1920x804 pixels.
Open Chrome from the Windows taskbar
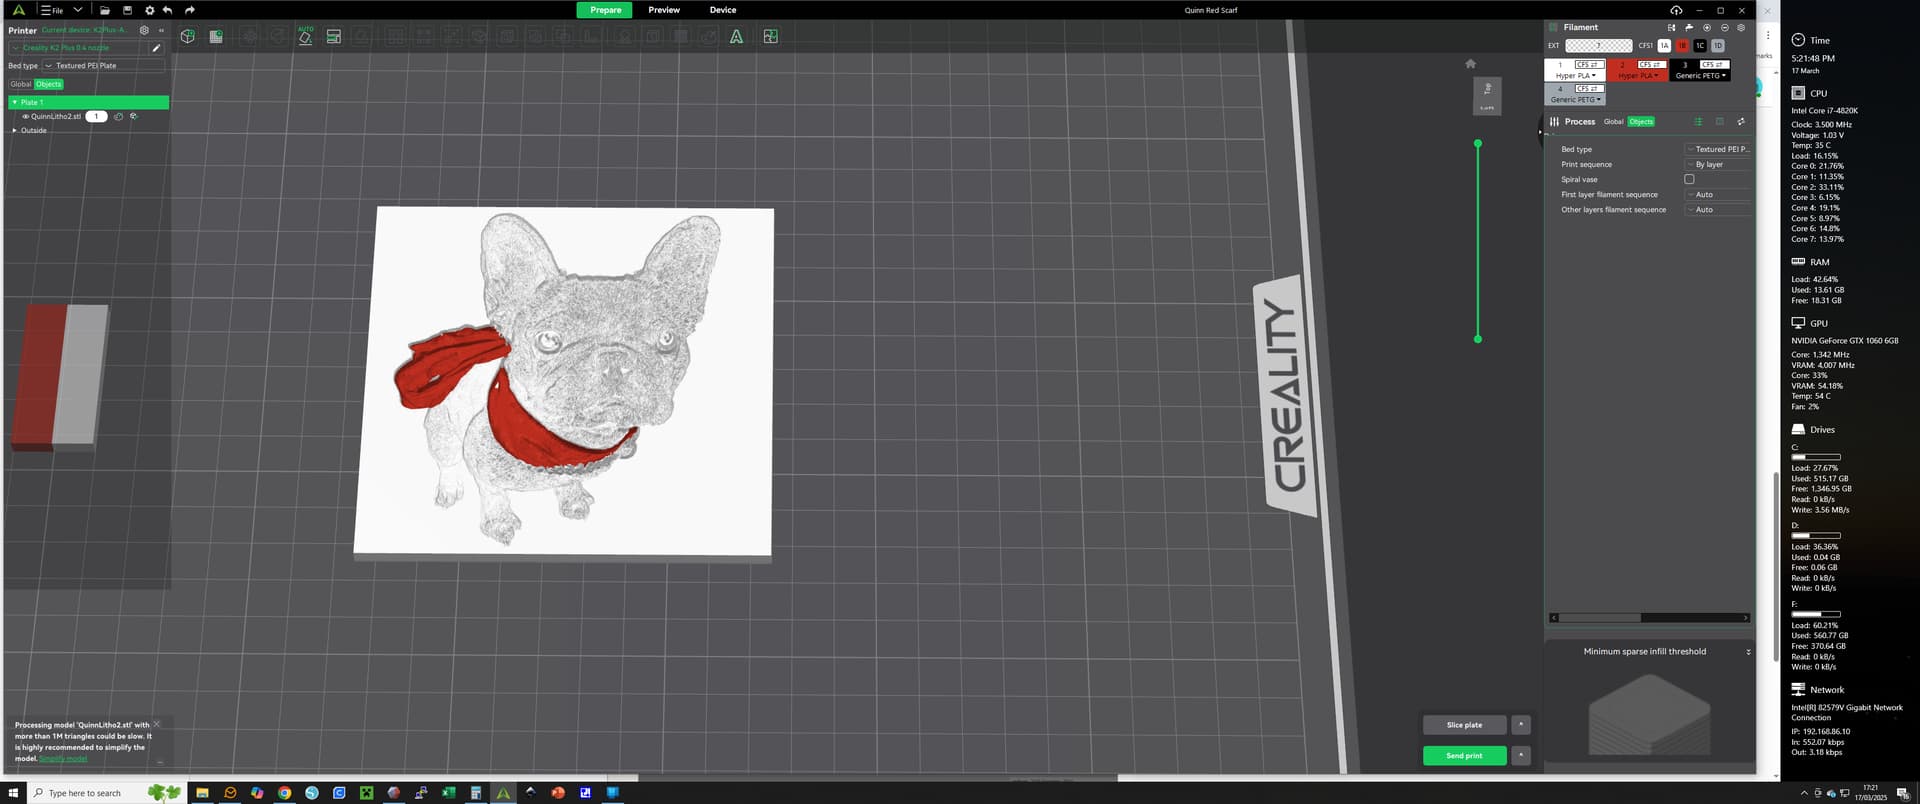click(x=285, y=793)
